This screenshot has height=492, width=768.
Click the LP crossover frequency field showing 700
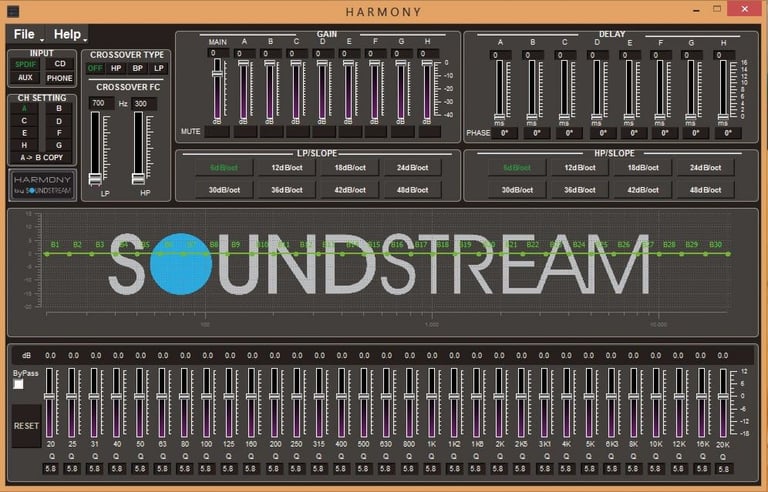[101, 103]
